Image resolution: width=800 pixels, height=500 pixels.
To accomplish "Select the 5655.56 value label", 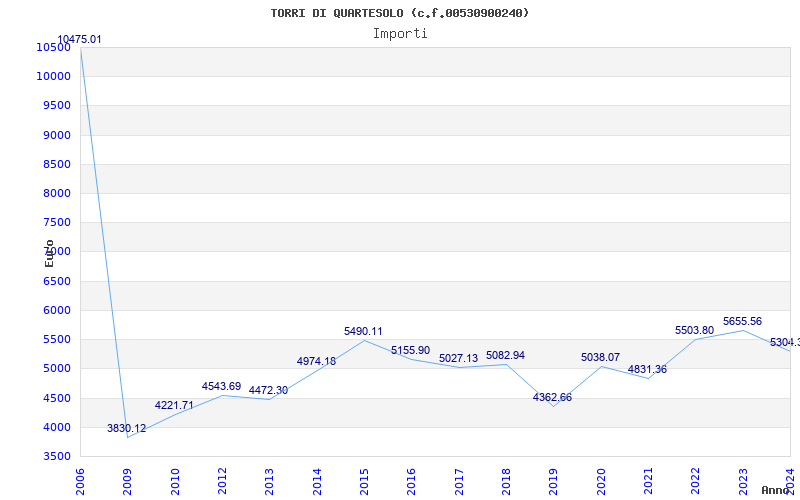I will 742,322.
